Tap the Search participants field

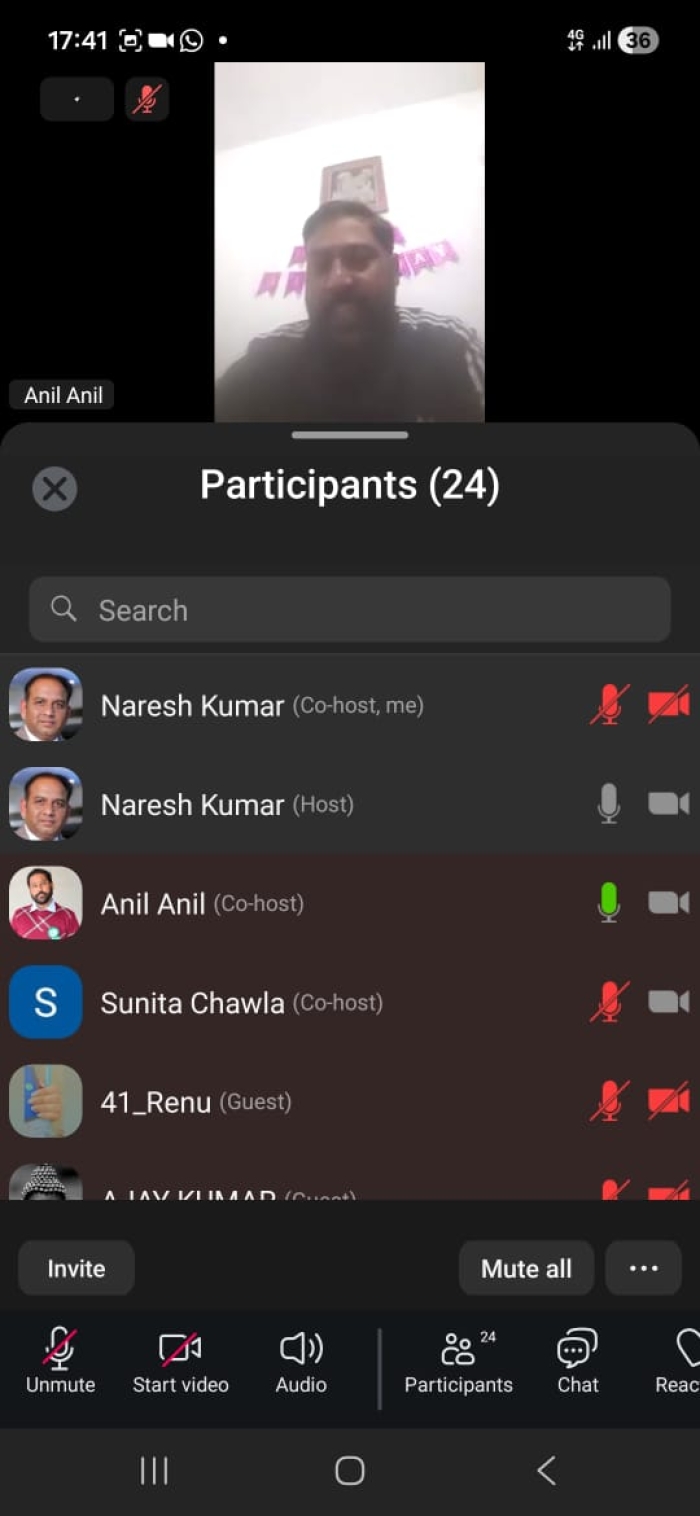point(349,610)
